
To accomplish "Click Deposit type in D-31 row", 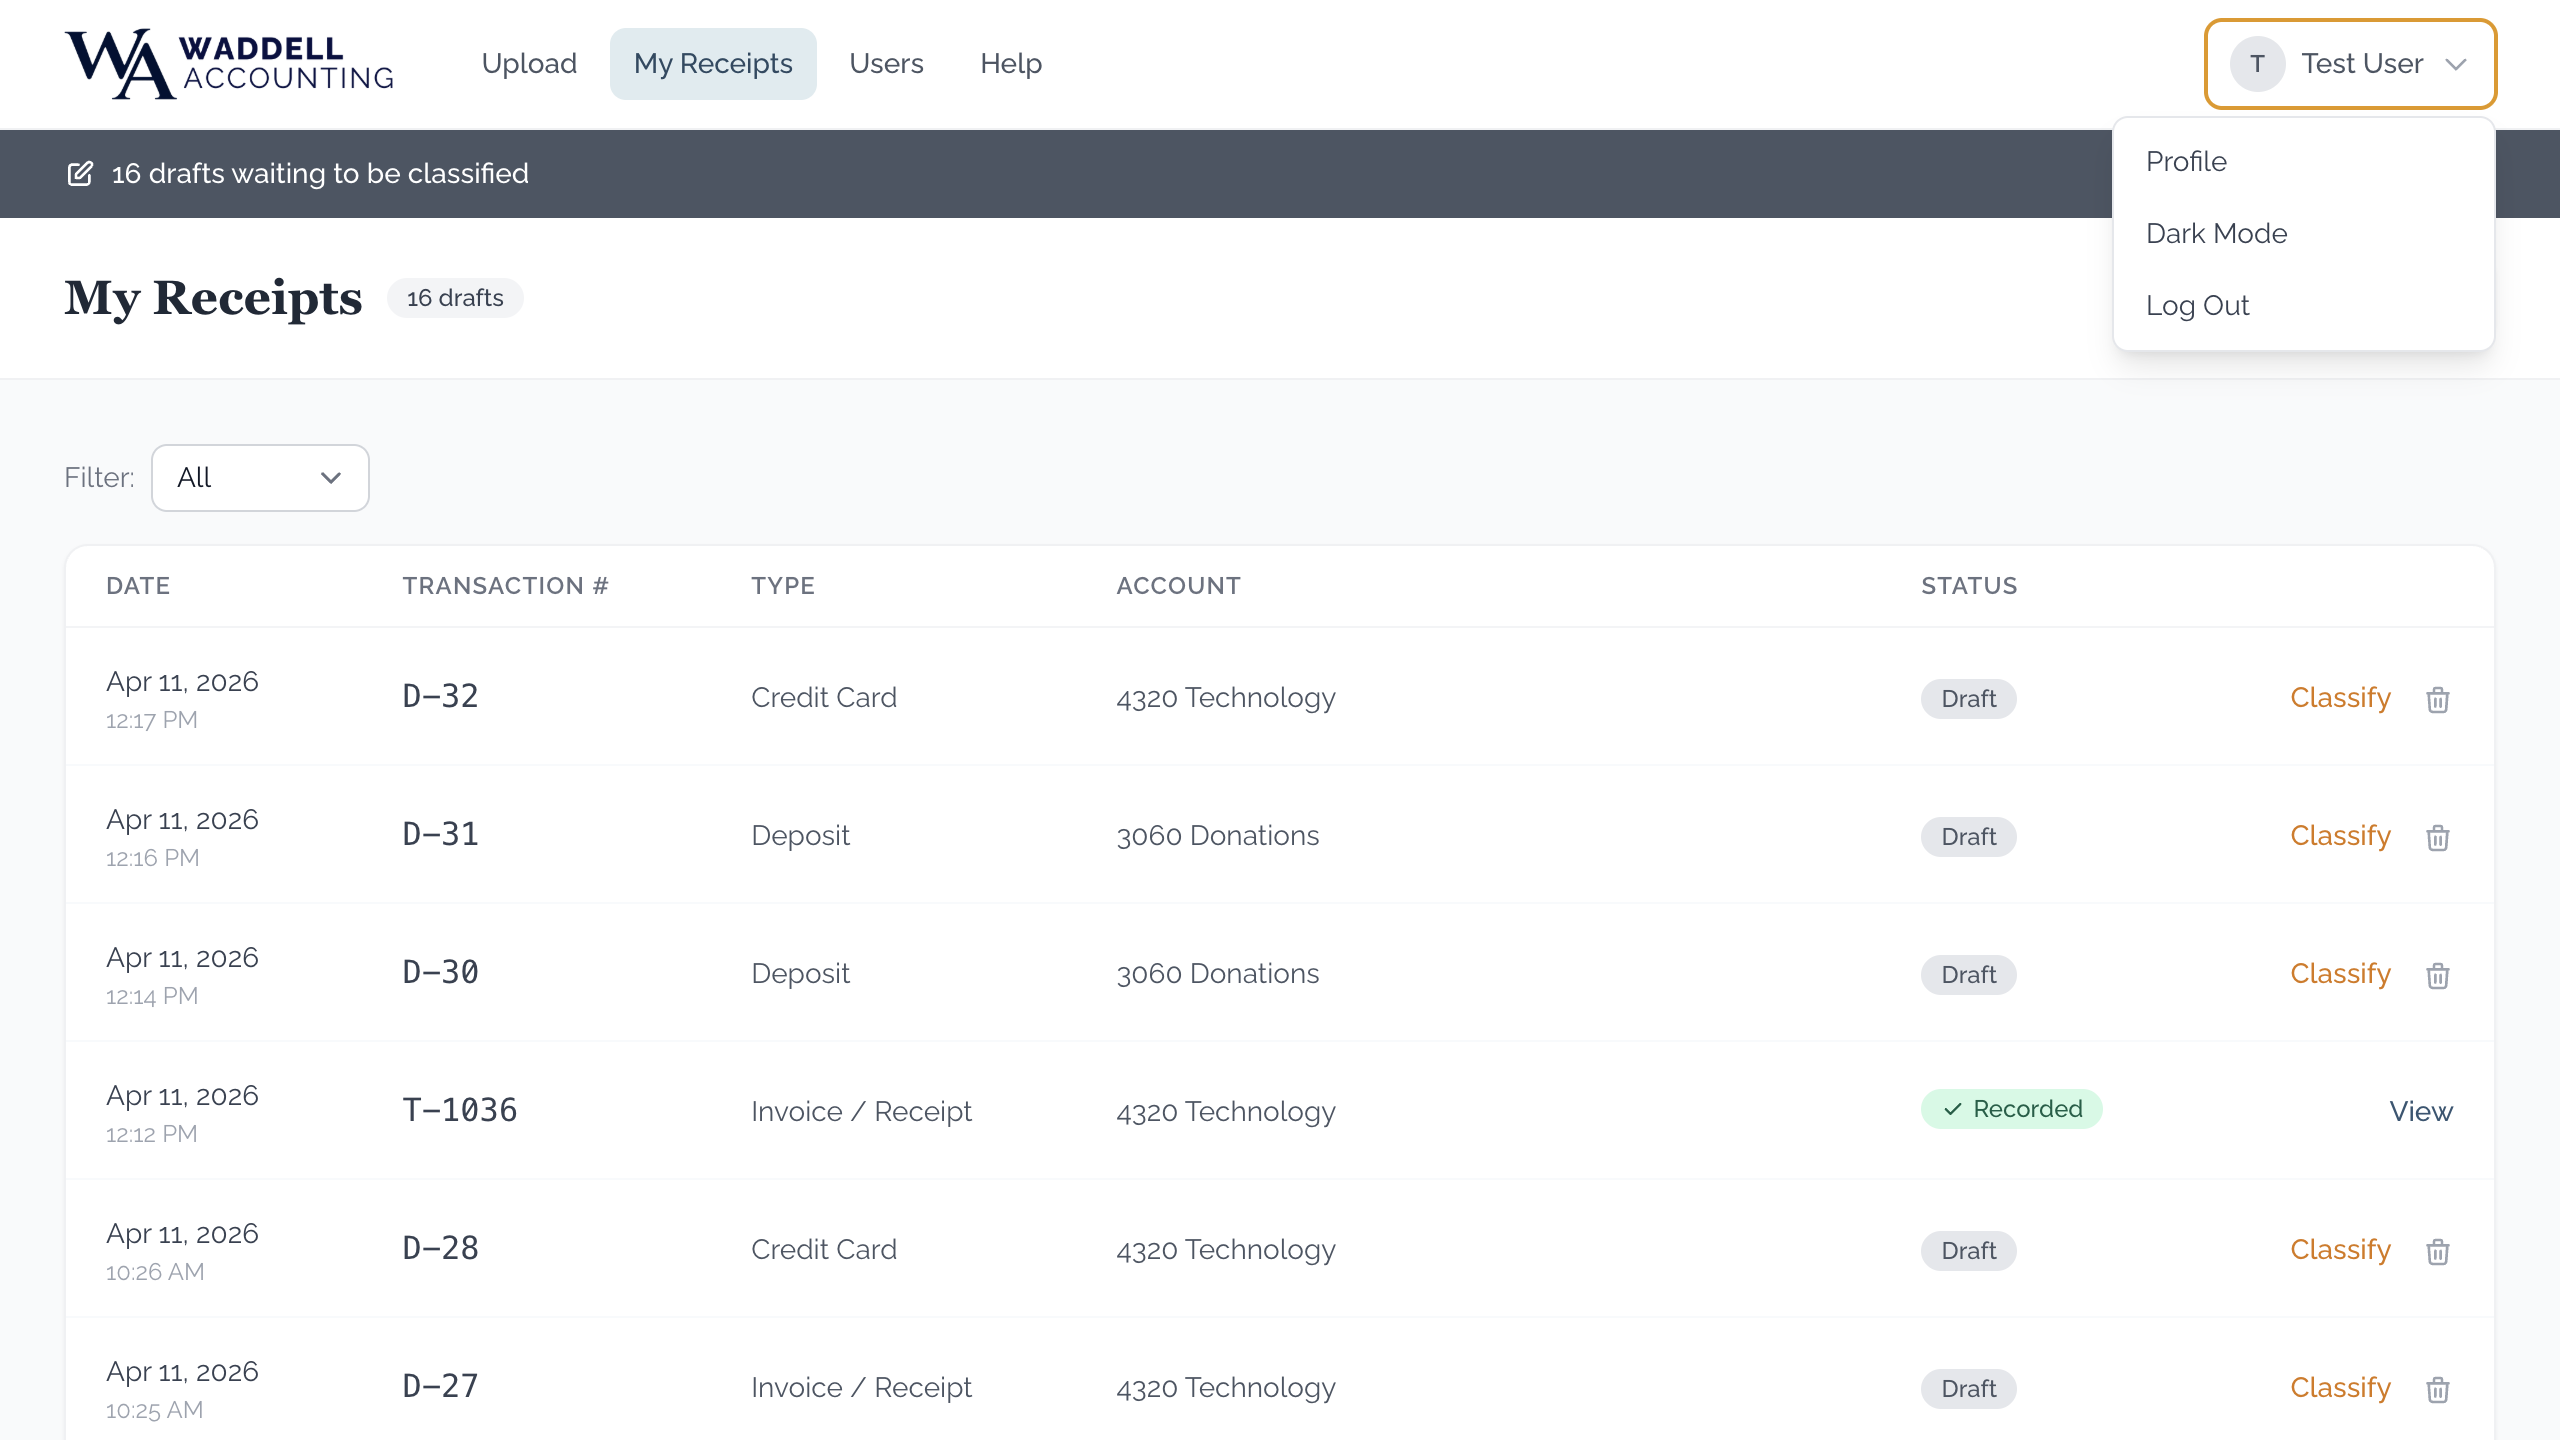I will pos(800,836).
